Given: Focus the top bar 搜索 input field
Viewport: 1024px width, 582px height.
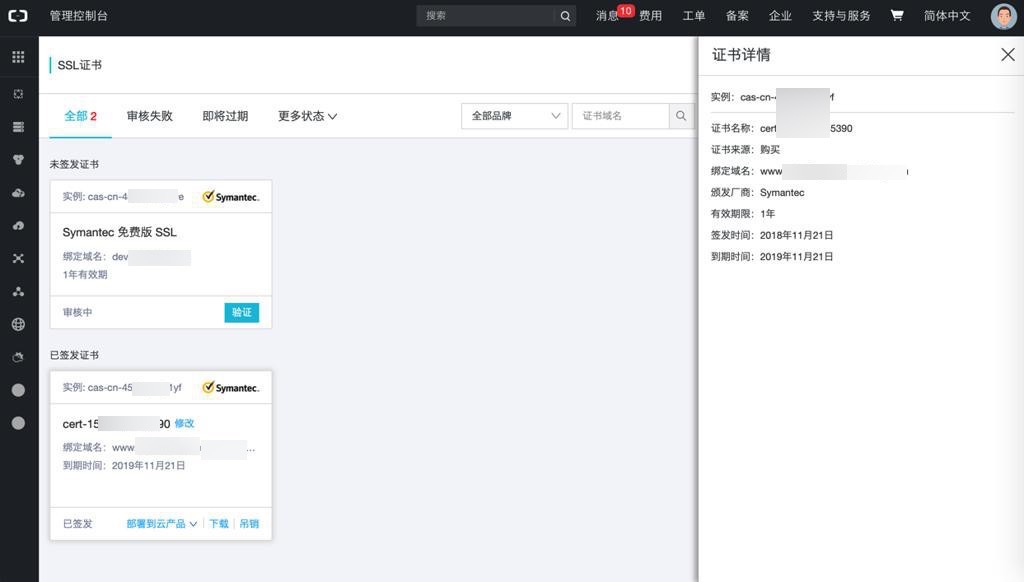Looking at the screenshot, I should click(x=488, y=16).
